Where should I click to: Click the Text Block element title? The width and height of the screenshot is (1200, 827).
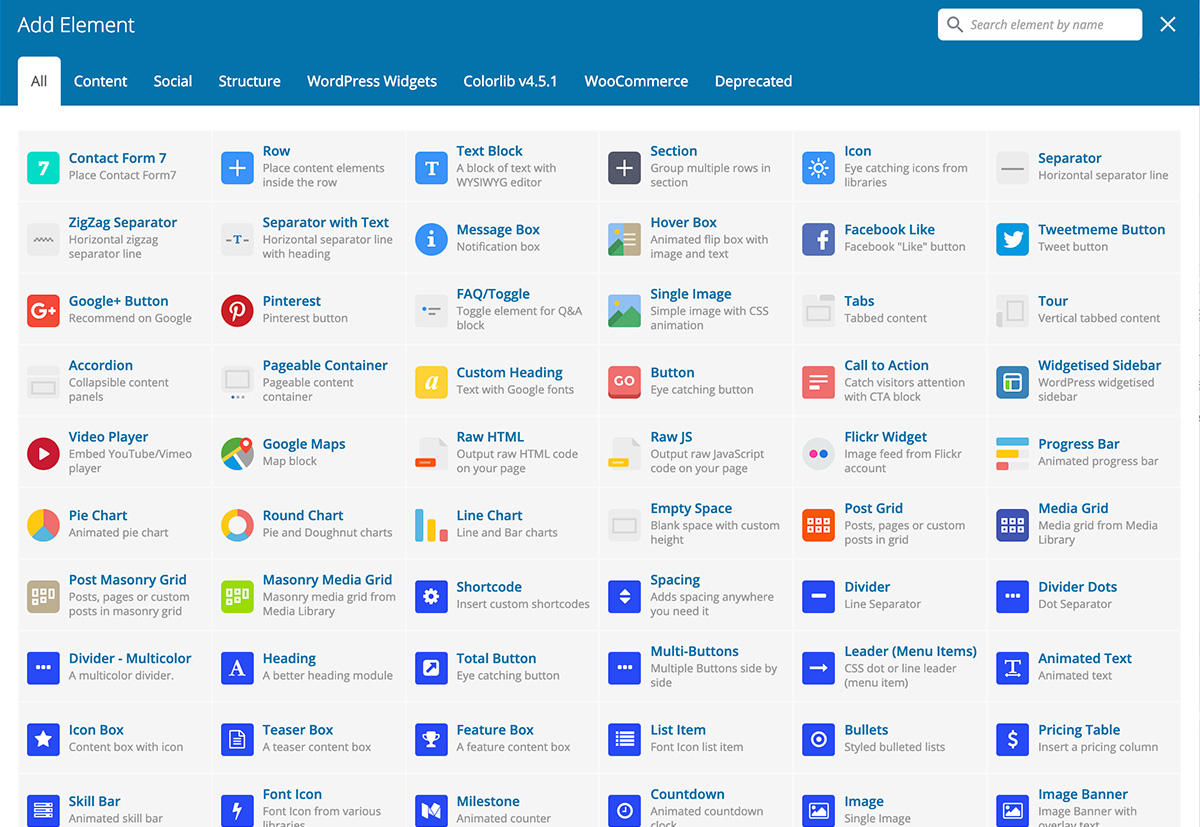(490, 151)
